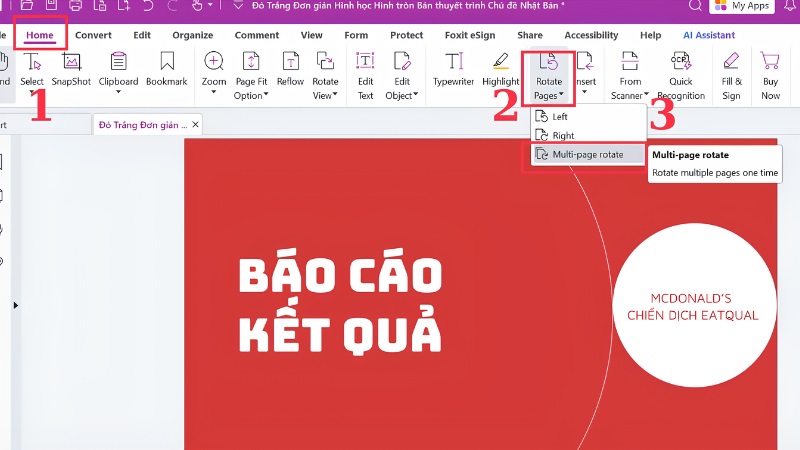The height and width of the screenshot is (450, 800).
Task: Expand left navigation panel arrow
Action: tap(16, 305)
